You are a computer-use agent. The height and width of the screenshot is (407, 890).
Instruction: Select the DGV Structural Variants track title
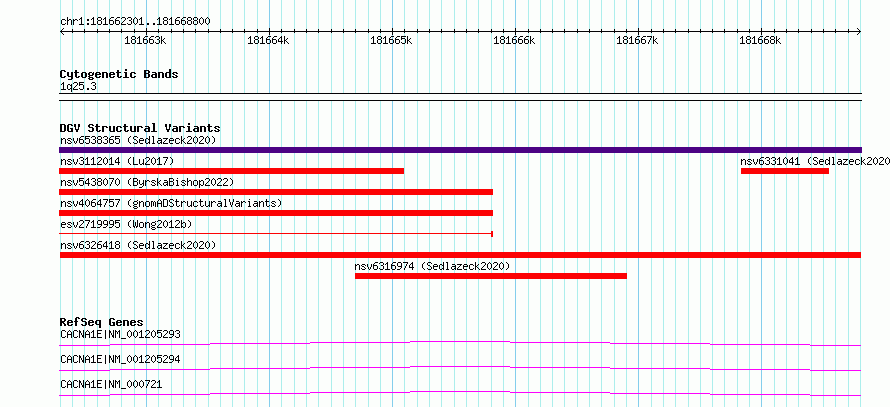(140, 128)
